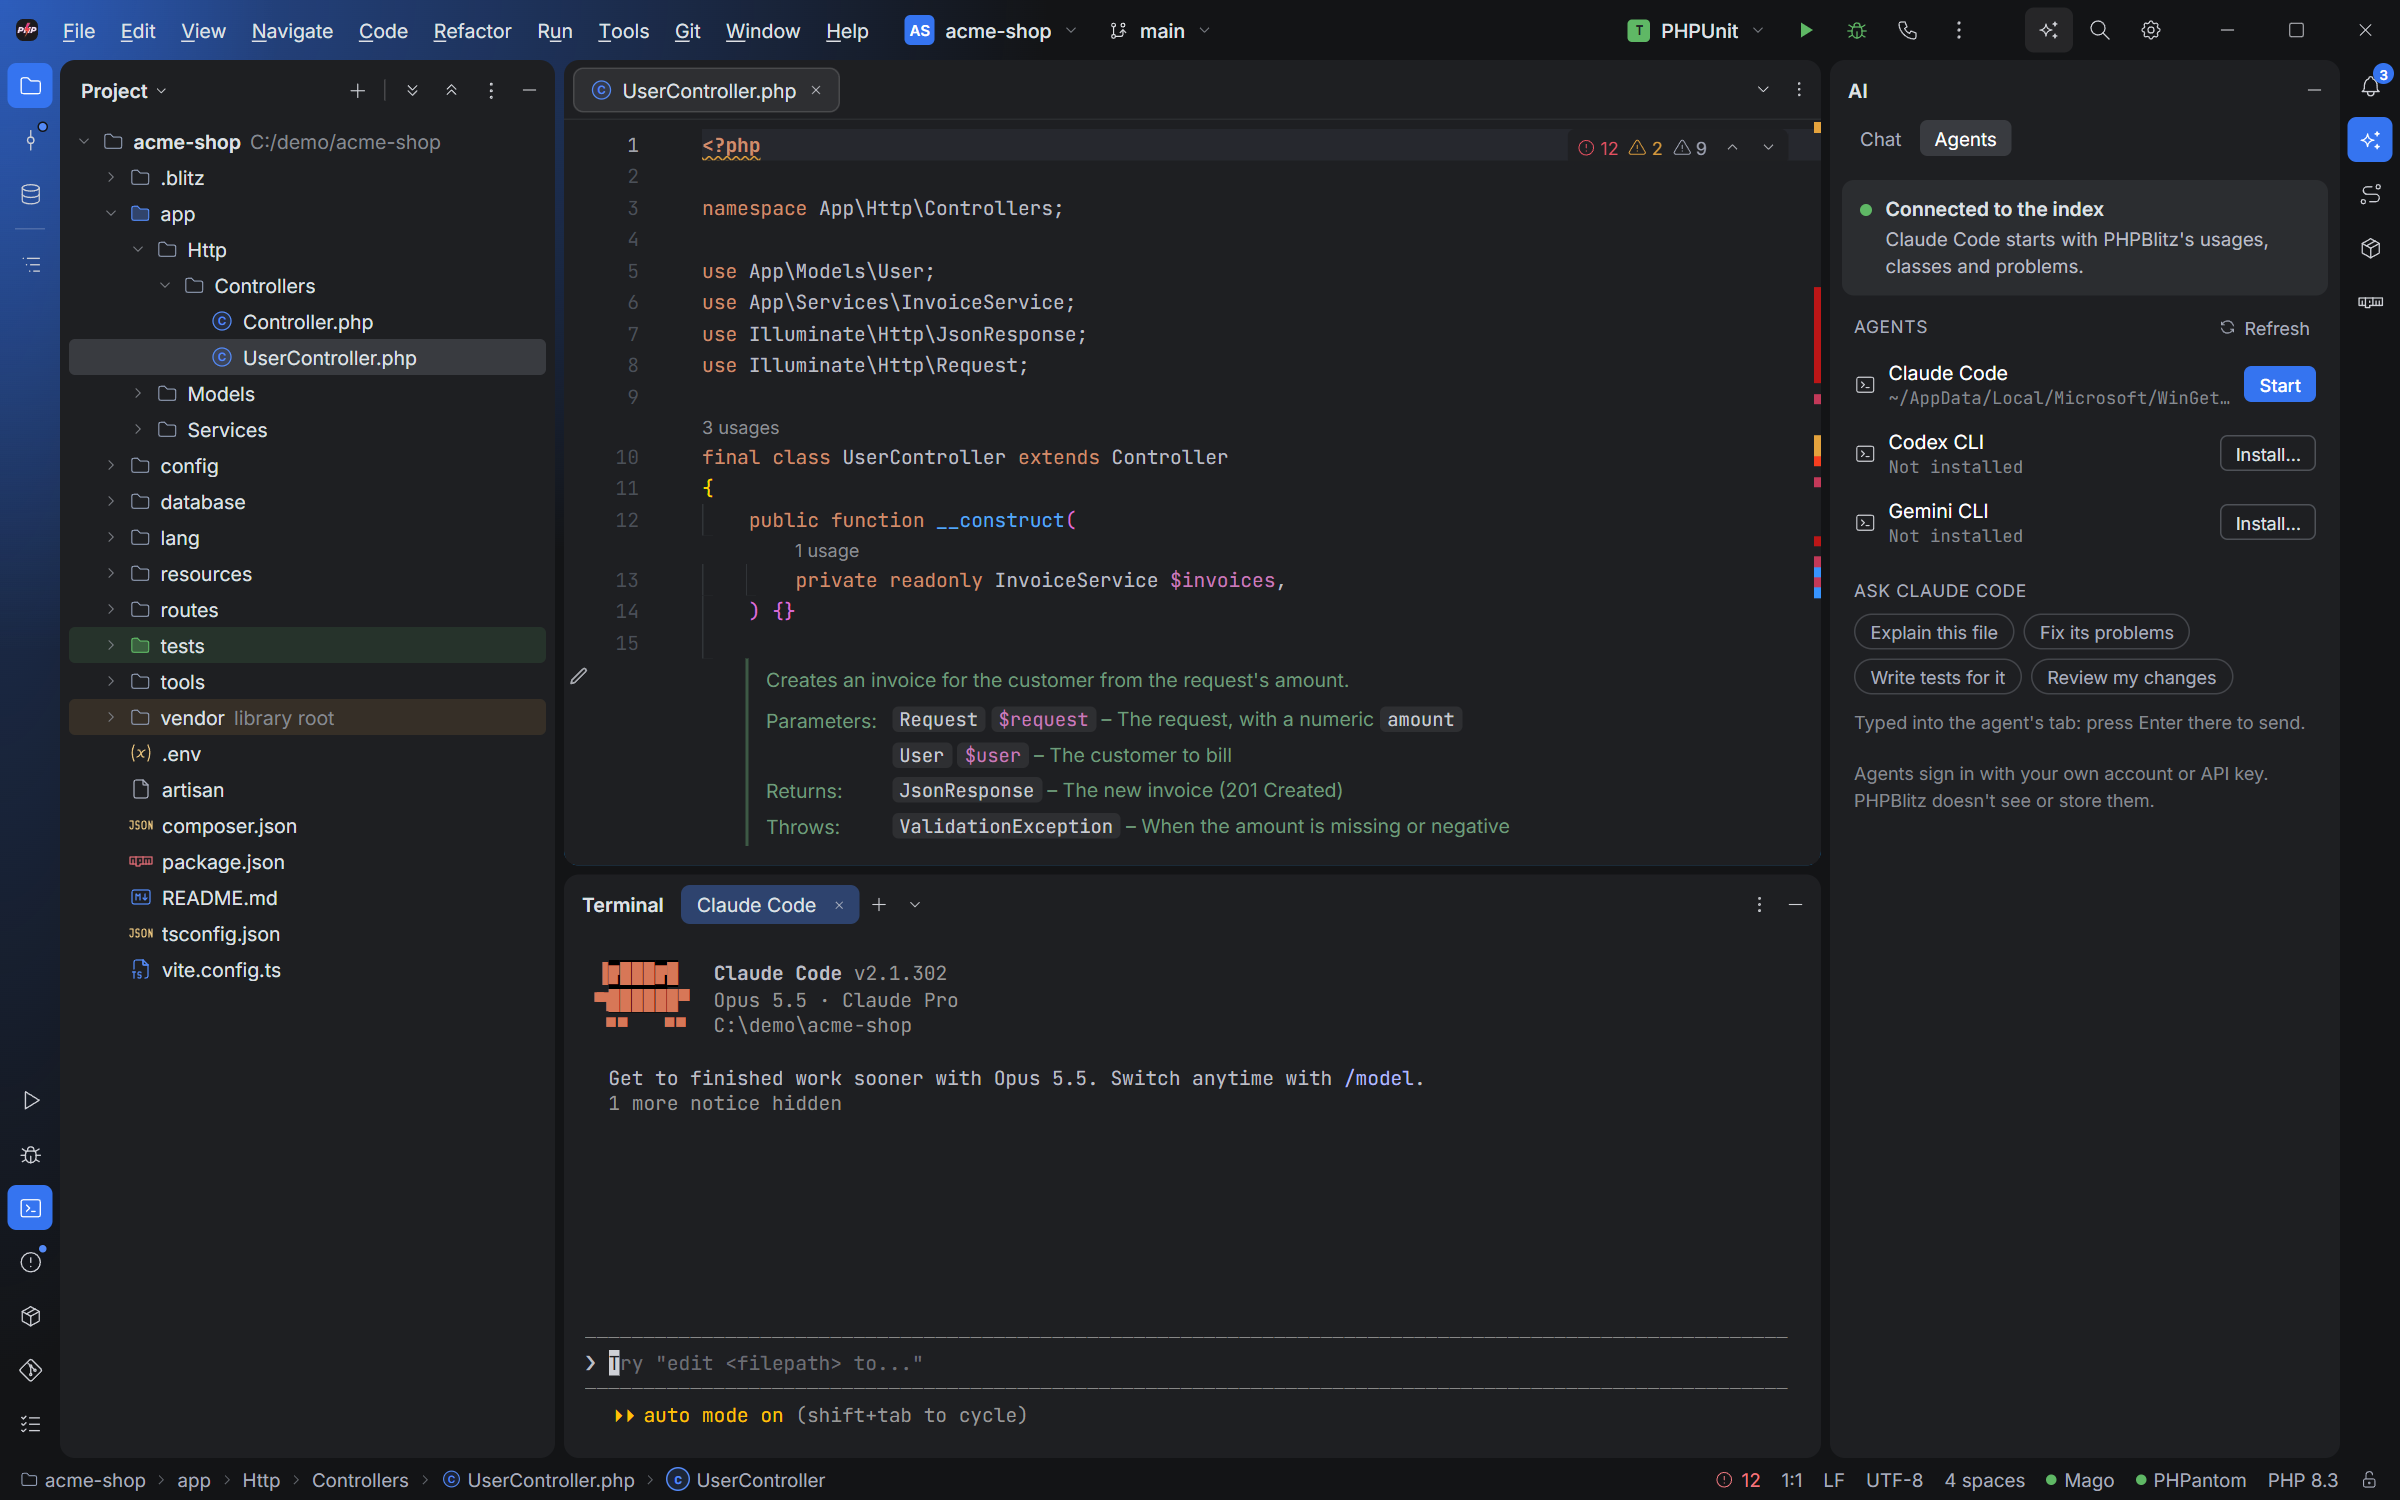Switch to the Chat tab in AI panel
Viewport: 2400px width, 1500px height.
[x=1880, y=139]
